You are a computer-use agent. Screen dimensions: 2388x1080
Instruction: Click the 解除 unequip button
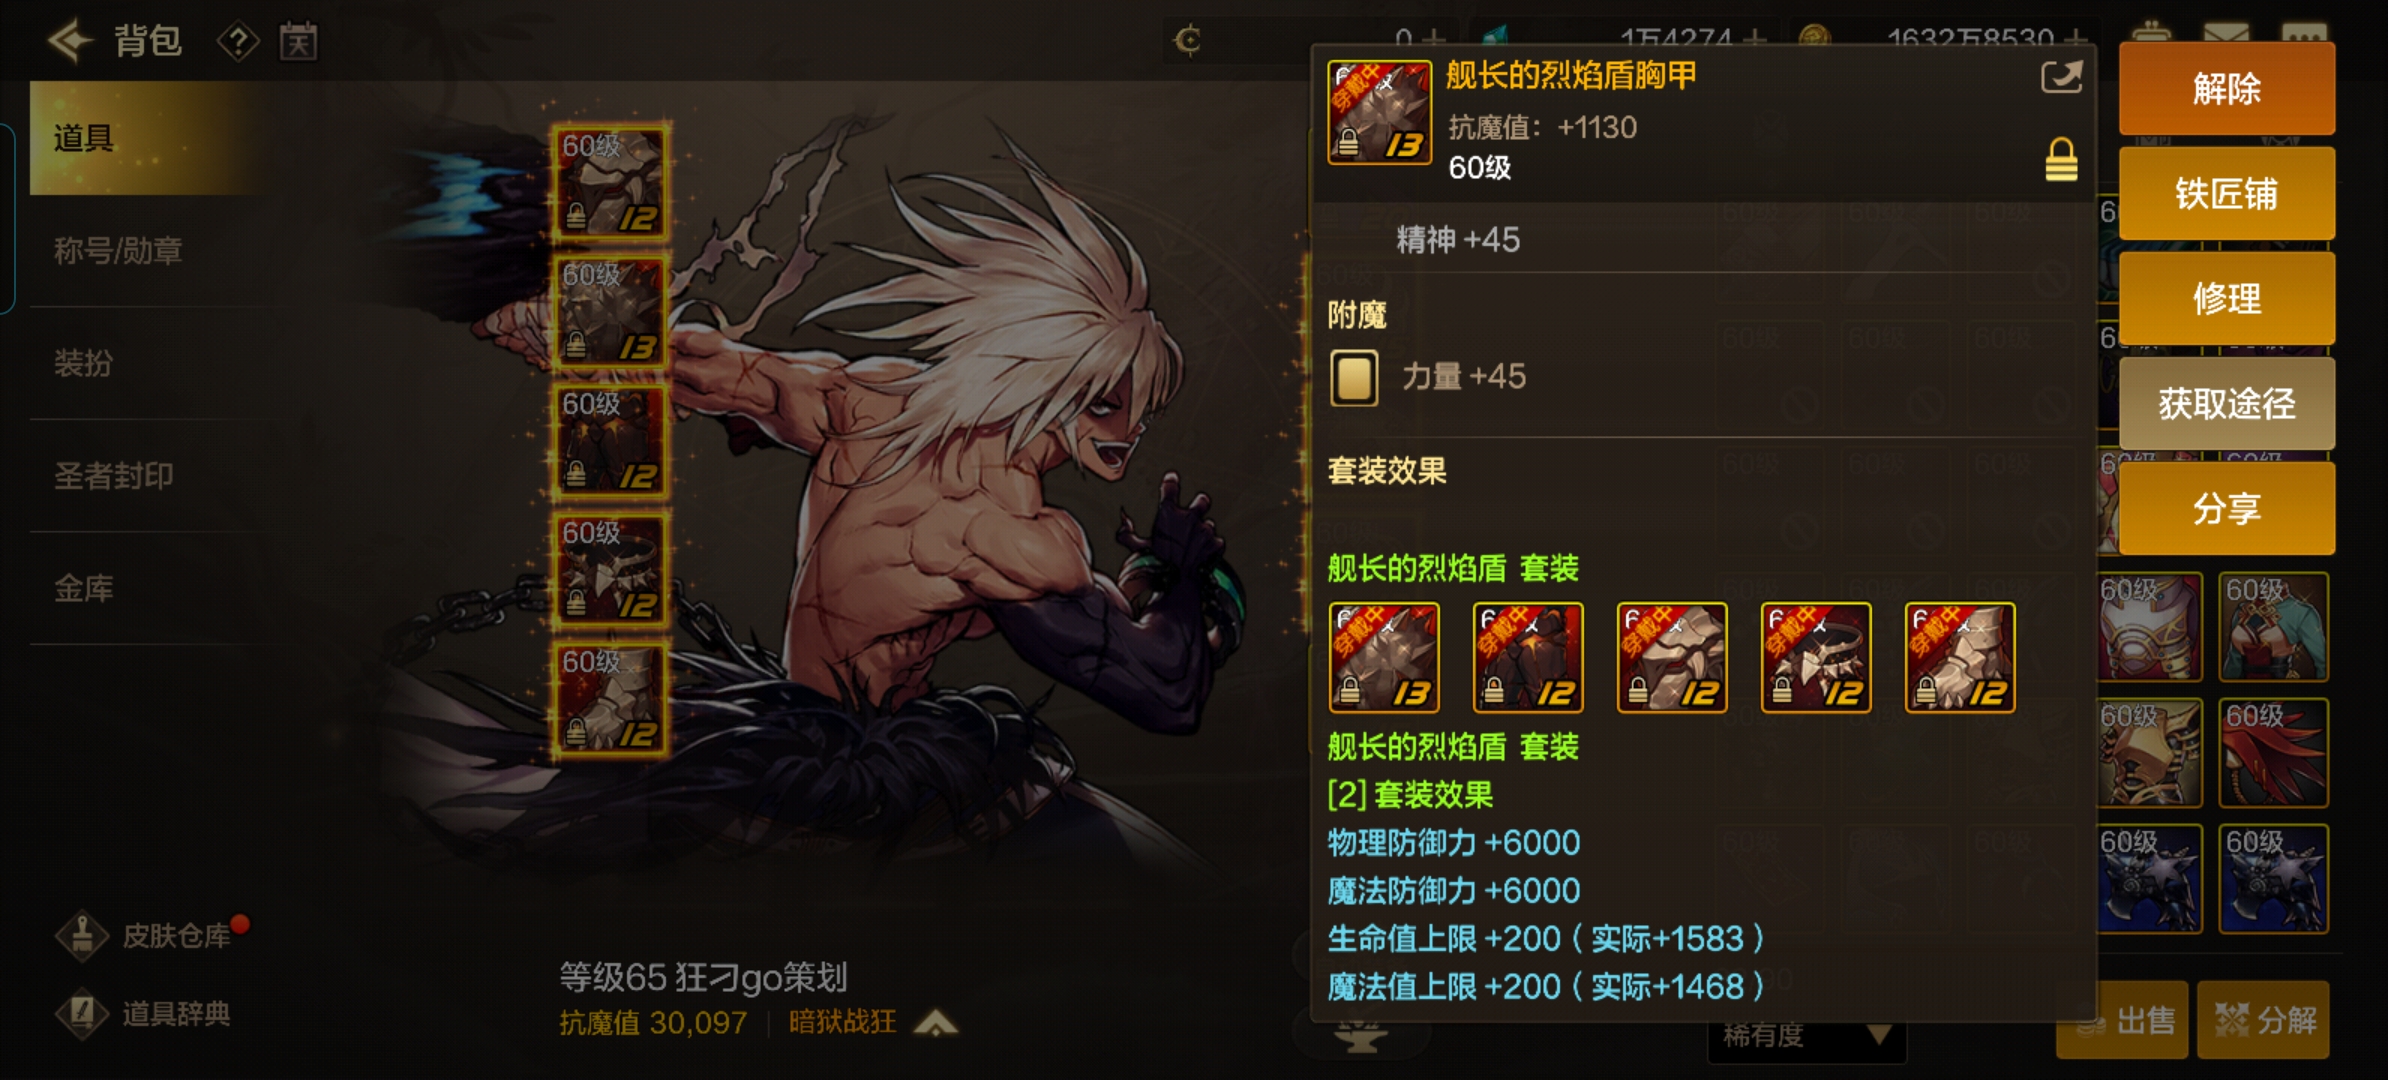point(2227,89)
